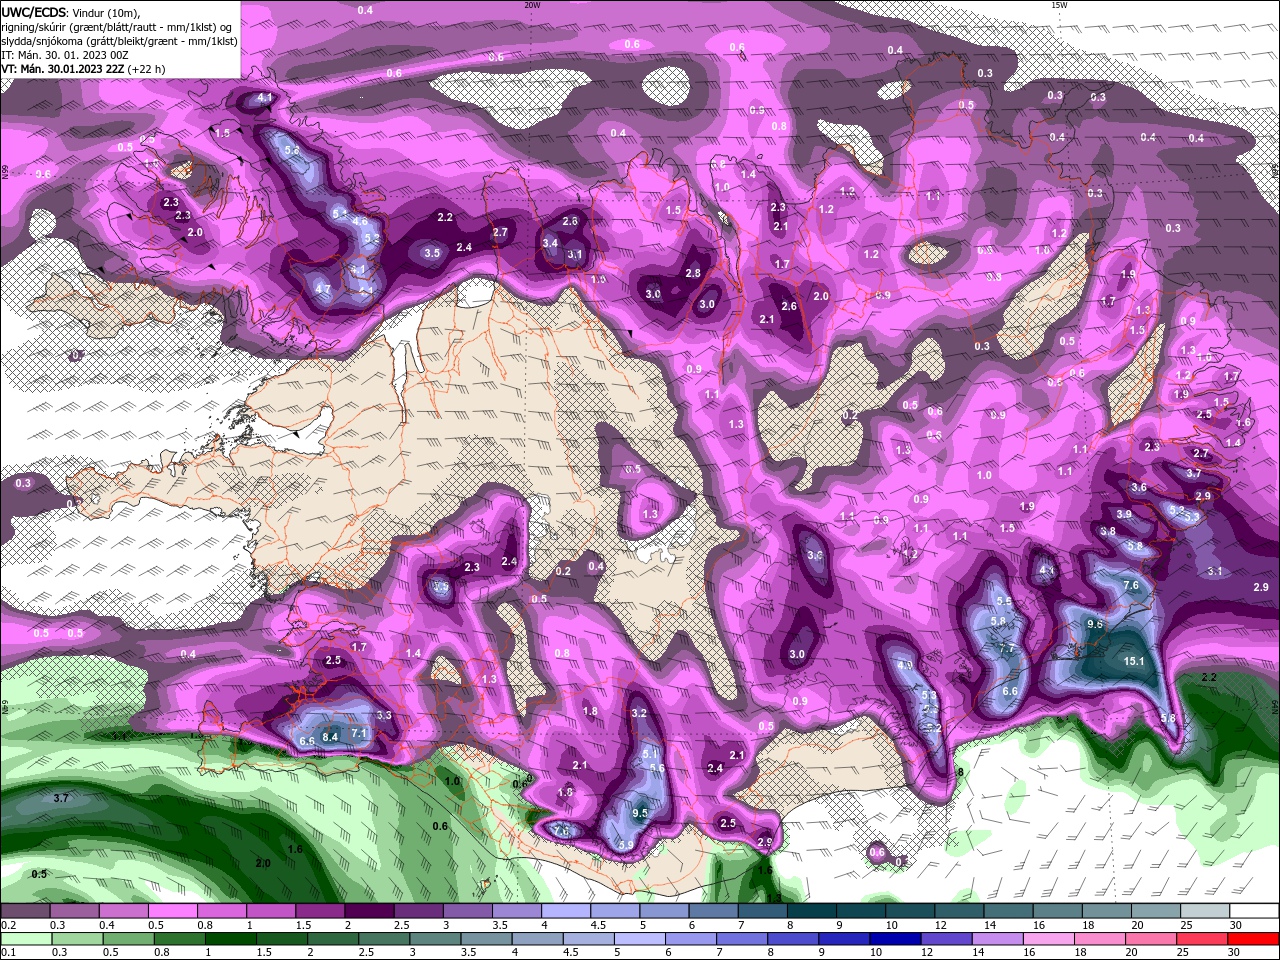1280x960 pixels.
Task: Select lower legend swatch between 25 and 30
Action: pyautogui.click(x=1203, y=938)
